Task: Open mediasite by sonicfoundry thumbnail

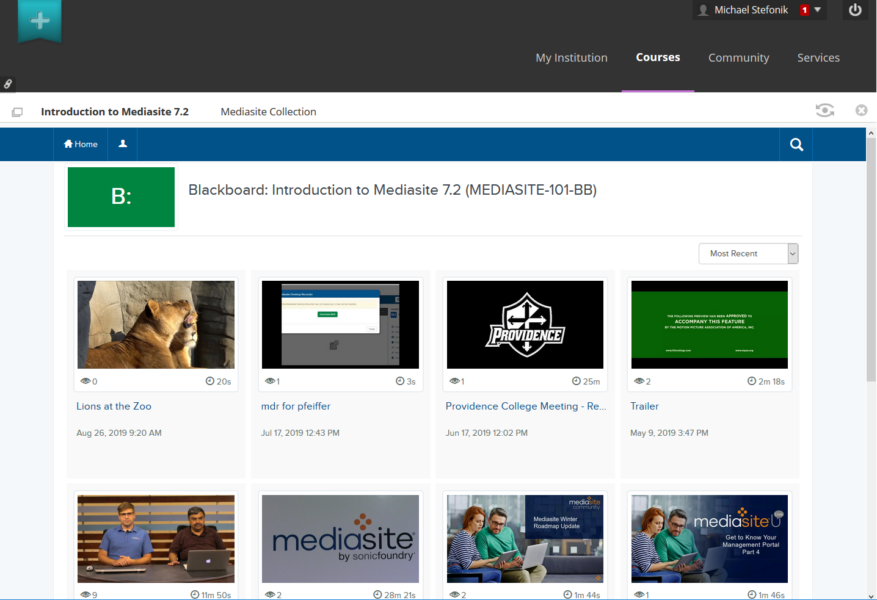Action: (x=340, y=538)
